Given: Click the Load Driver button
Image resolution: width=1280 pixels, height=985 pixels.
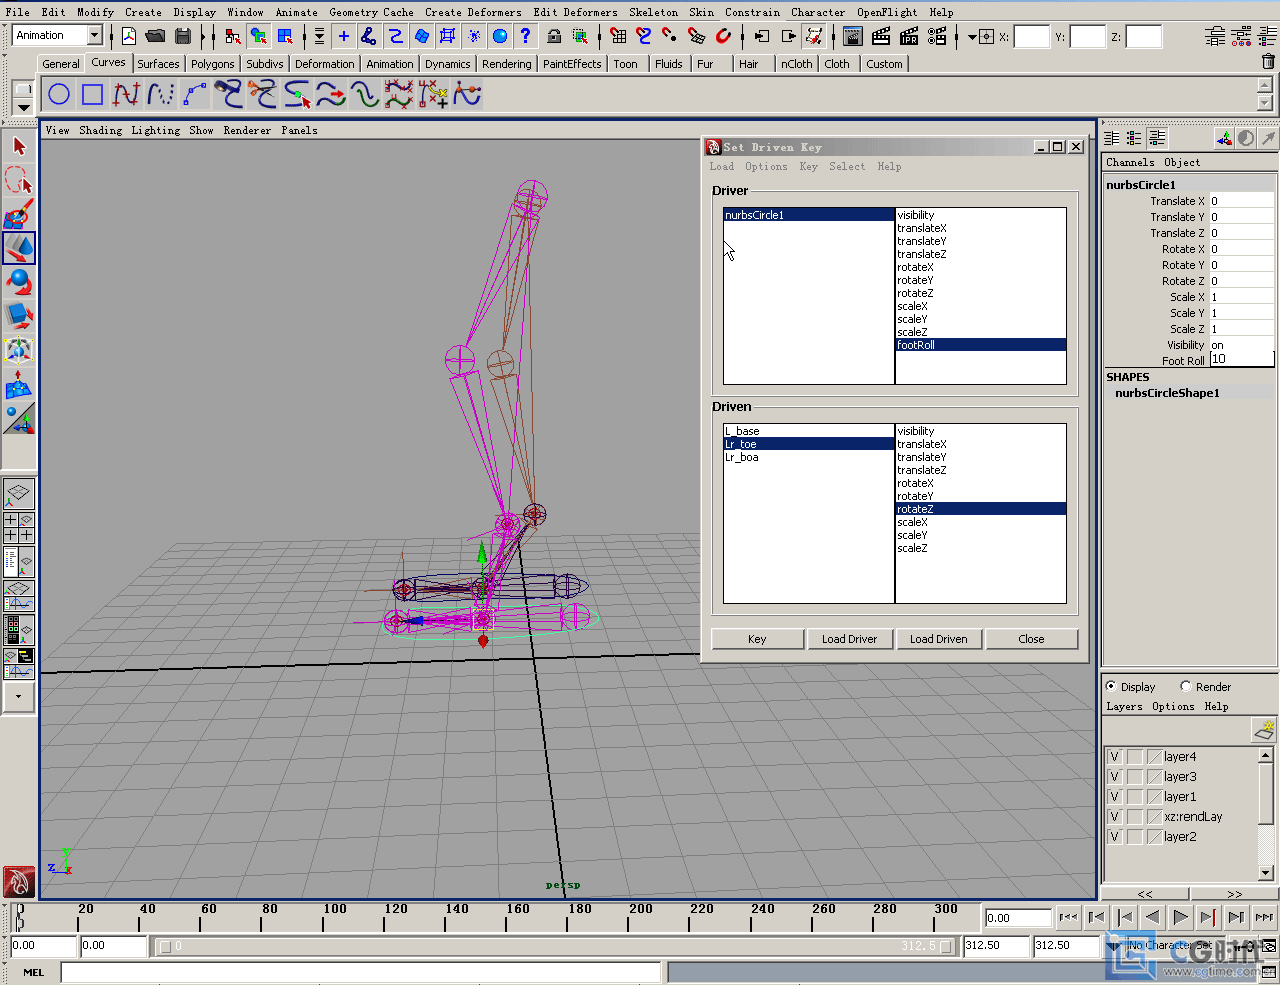Looking at the screenshot, I should click(849, 639).
